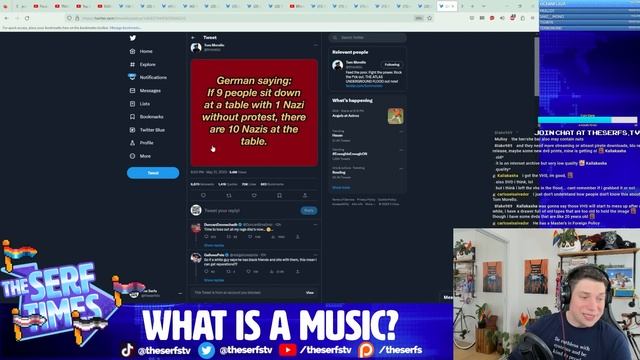
Task: Open Lists in the sidebar
Action: click(x=140, y=104)
